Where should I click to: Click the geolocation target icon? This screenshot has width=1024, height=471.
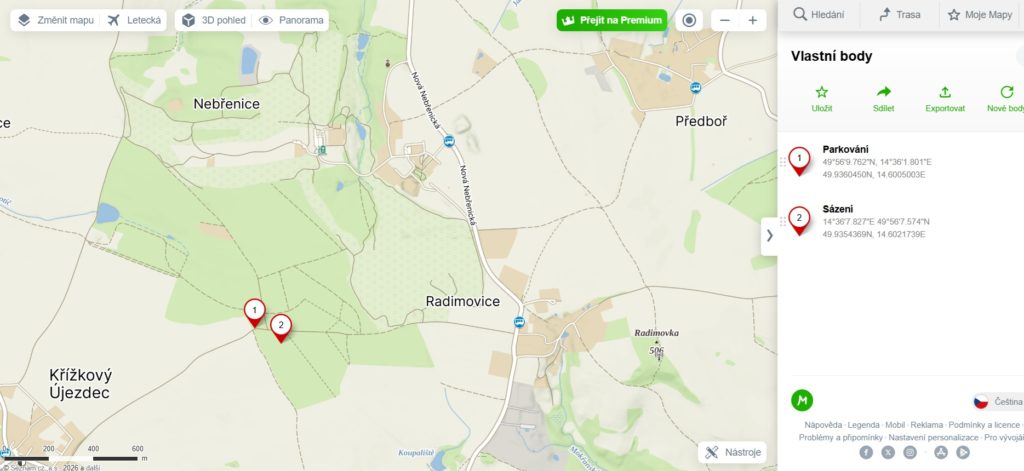[x=689, y=20]
